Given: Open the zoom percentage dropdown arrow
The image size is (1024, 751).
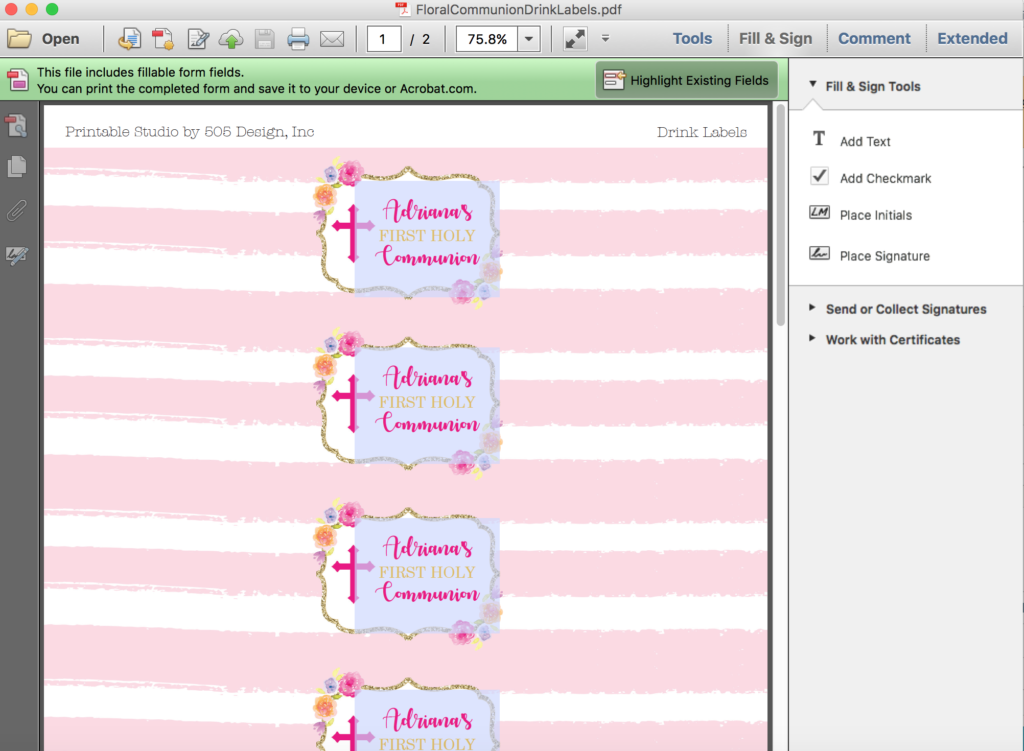Looking at the screenshot, I should click(529, 39).
